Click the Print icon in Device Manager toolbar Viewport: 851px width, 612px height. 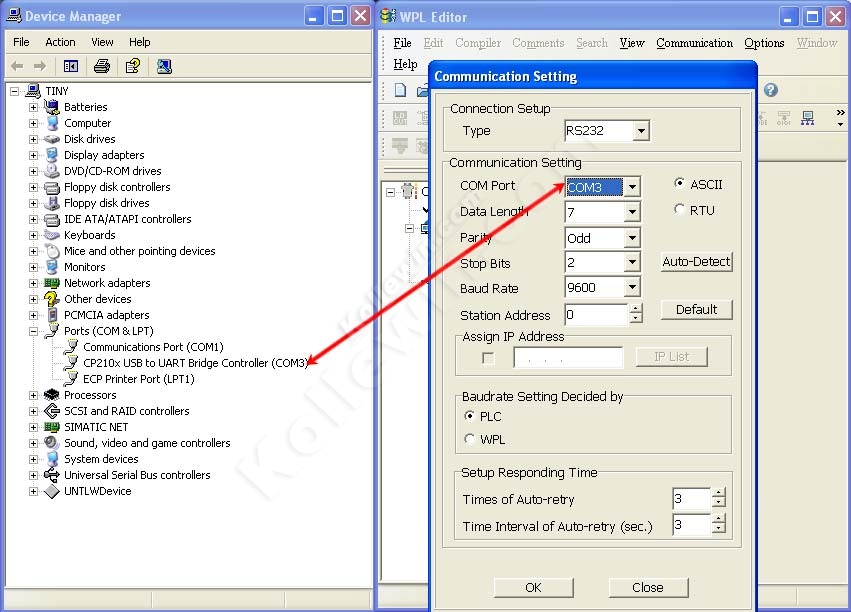[x=101, y=66]
